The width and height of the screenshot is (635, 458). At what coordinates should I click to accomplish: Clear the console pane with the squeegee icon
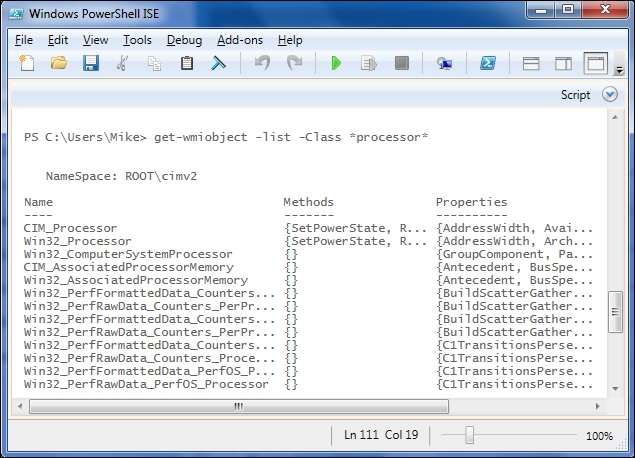[x=219, y=64]
